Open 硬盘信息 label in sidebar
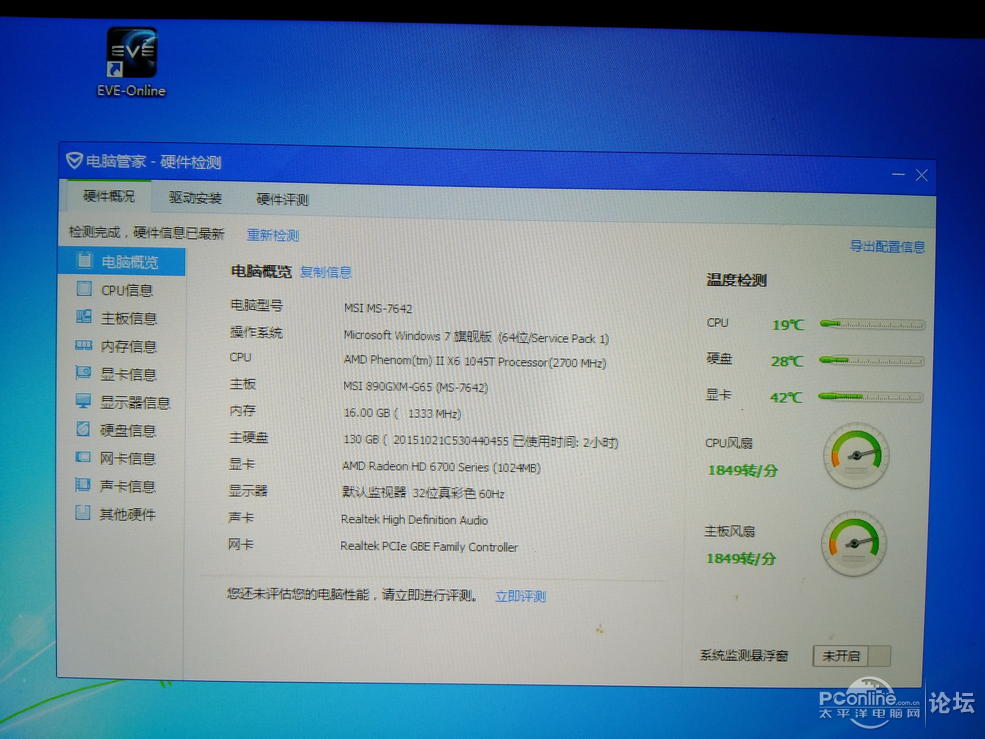 coord(128,430)
